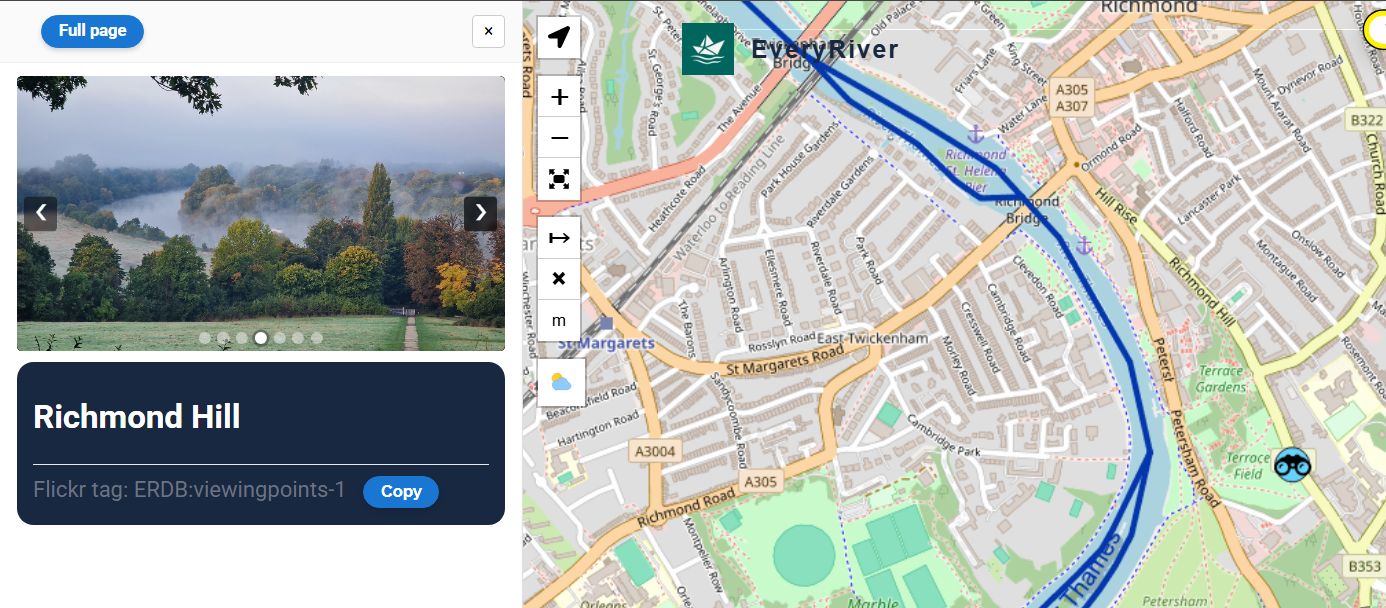
Task: Show previous photo in carousel
Action: 41,213
